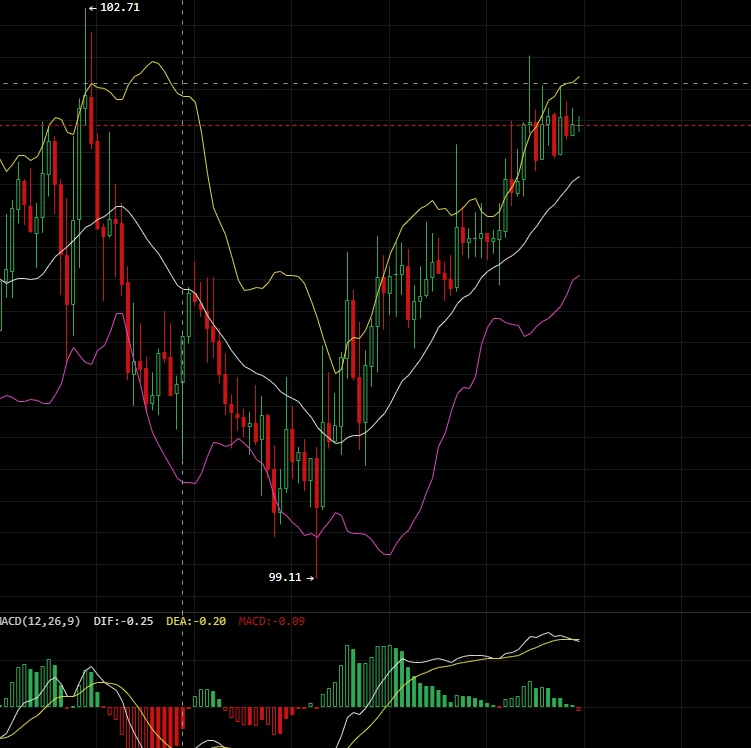This screenshot has height=748, width=751.
Task: Click the 99.11 low price label
Action: [285, 578]
